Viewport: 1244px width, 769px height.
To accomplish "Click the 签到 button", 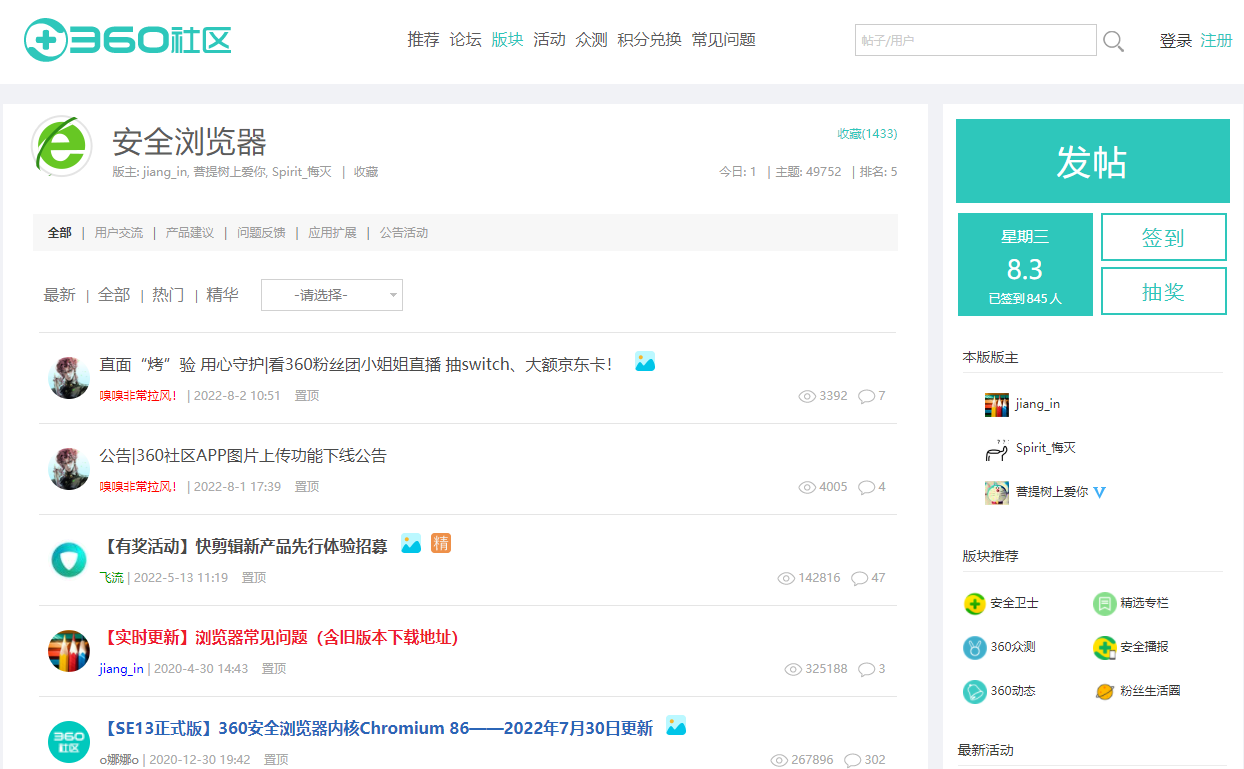I will coord(1163,238).
